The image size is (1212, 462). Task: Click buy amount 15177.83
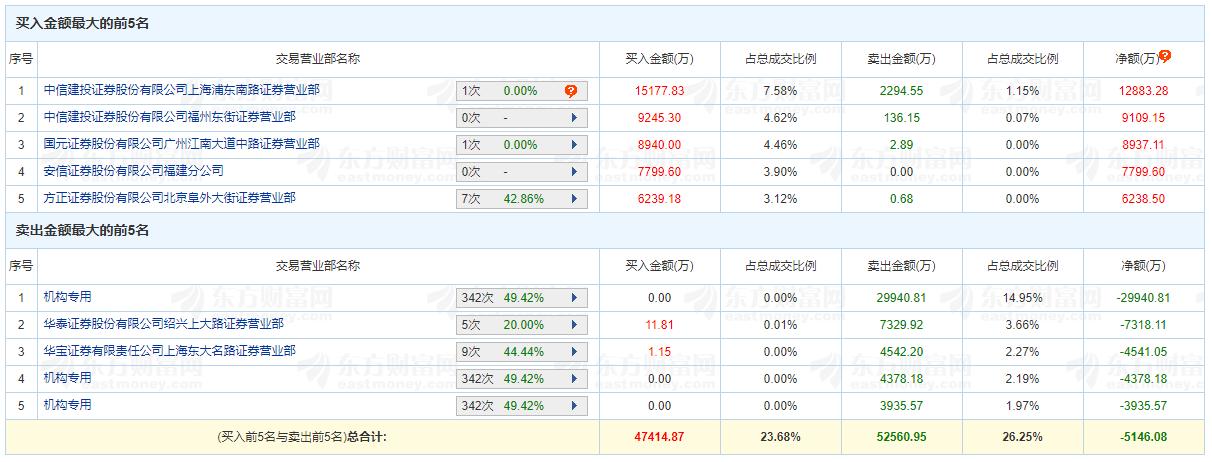[x=659, y=91]
